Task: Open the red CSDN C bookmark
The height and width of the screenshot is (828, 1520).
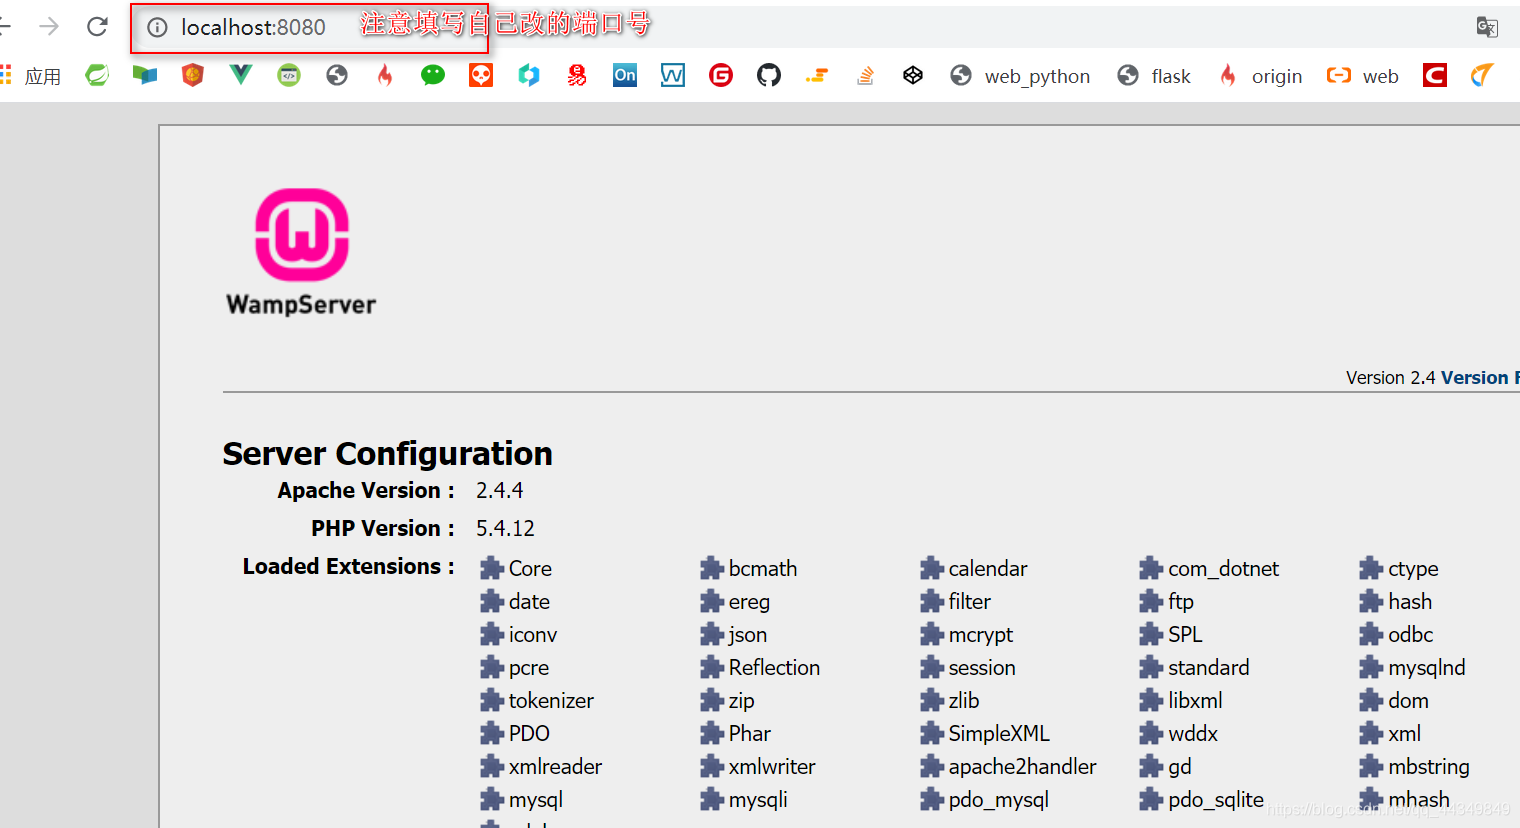Action: (x=1435, y=75)
